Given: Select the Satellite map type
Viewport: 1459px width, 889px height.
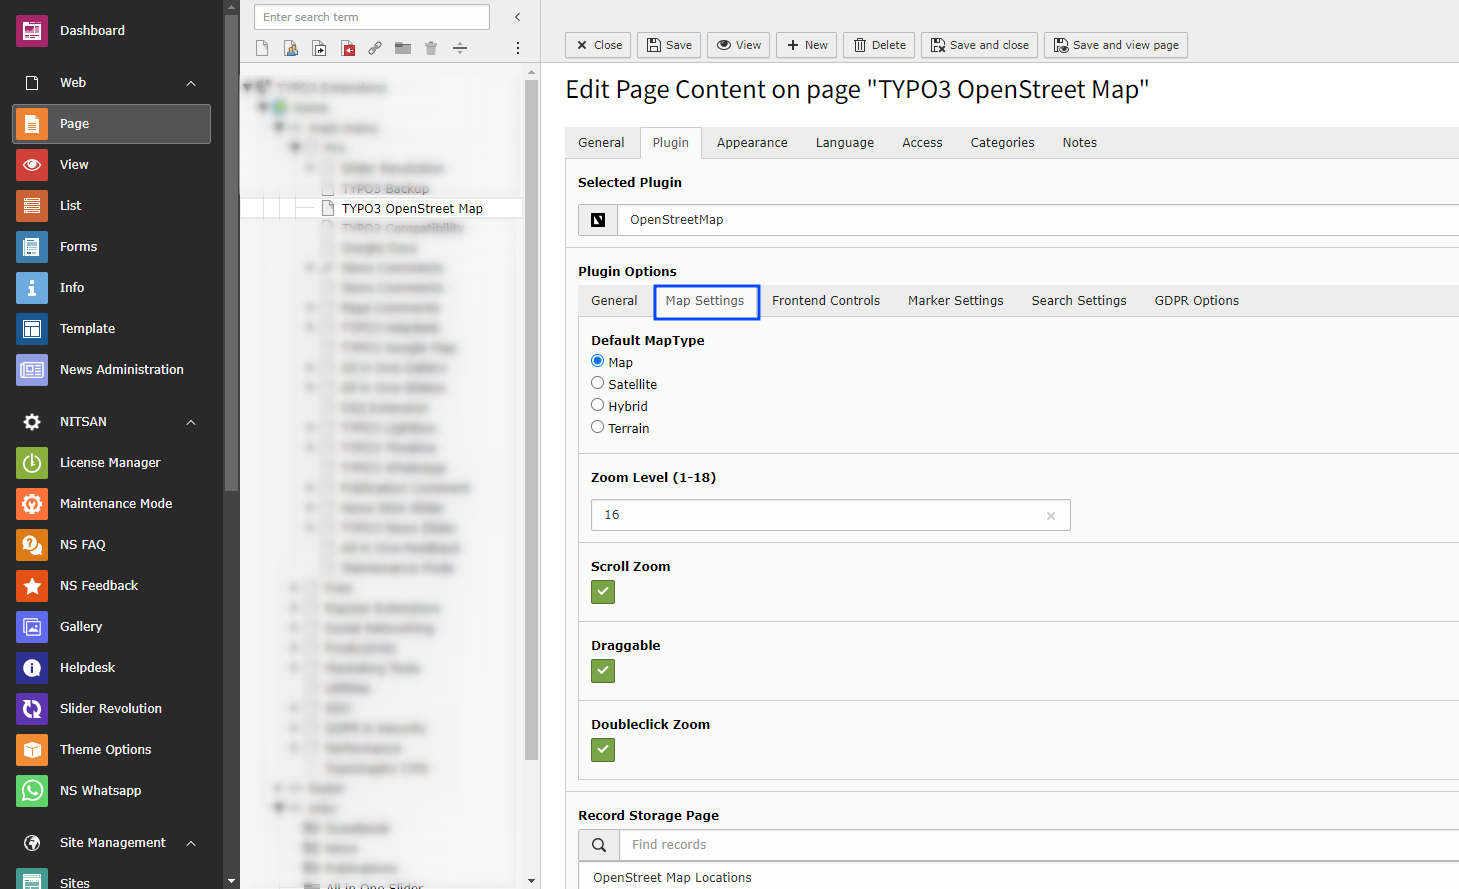Looking at the screenshot, I should point(598,383).
